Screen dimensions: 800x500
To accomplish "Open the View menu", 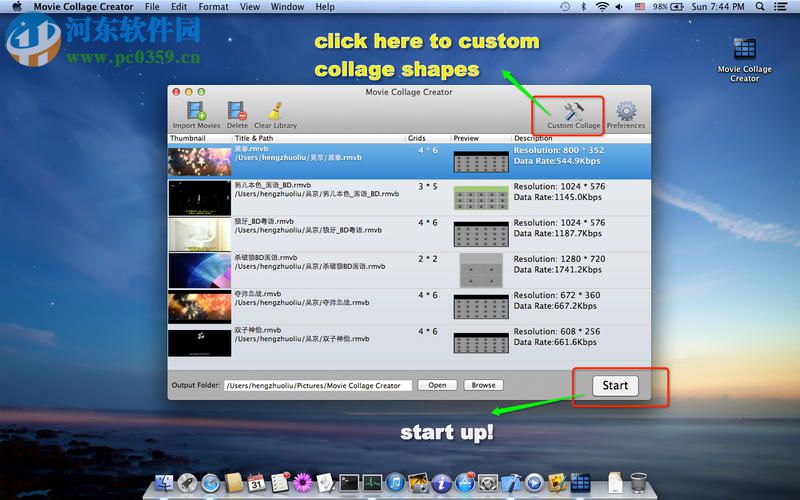I will coord(249,7).
